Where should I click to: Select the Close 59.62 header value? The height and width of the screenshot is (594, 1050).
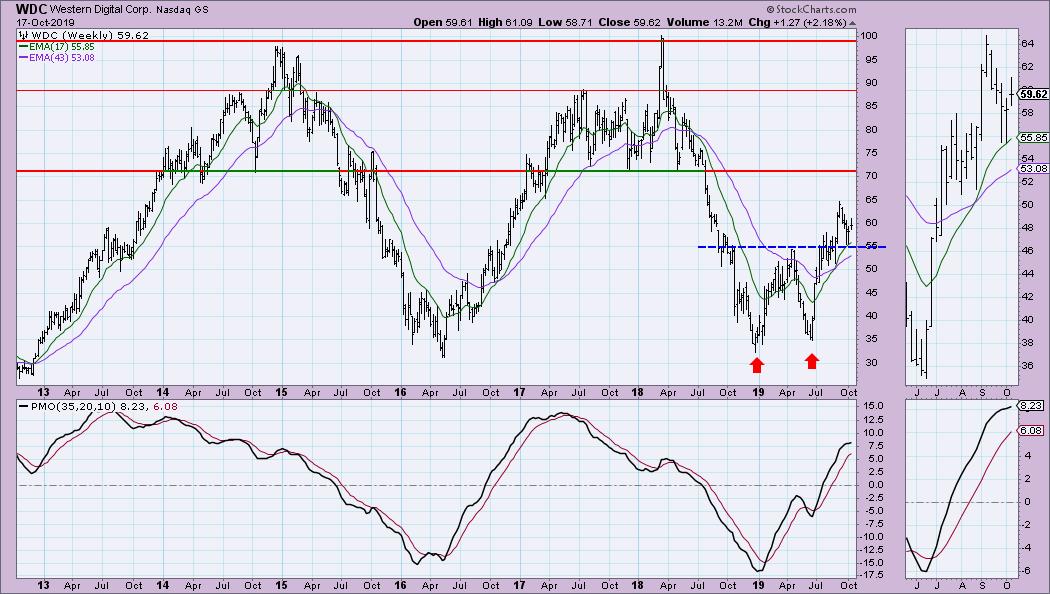point(629,22)
